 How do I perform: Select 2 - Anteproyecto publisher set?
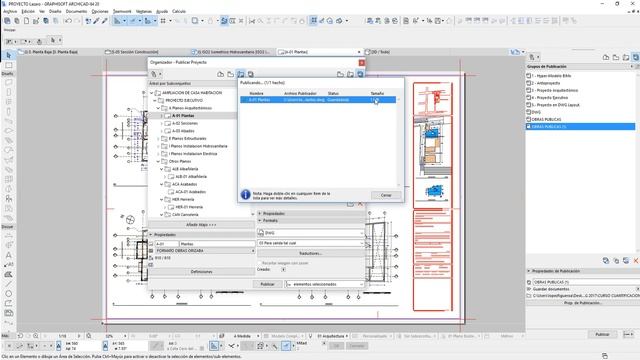click(546, 83)
